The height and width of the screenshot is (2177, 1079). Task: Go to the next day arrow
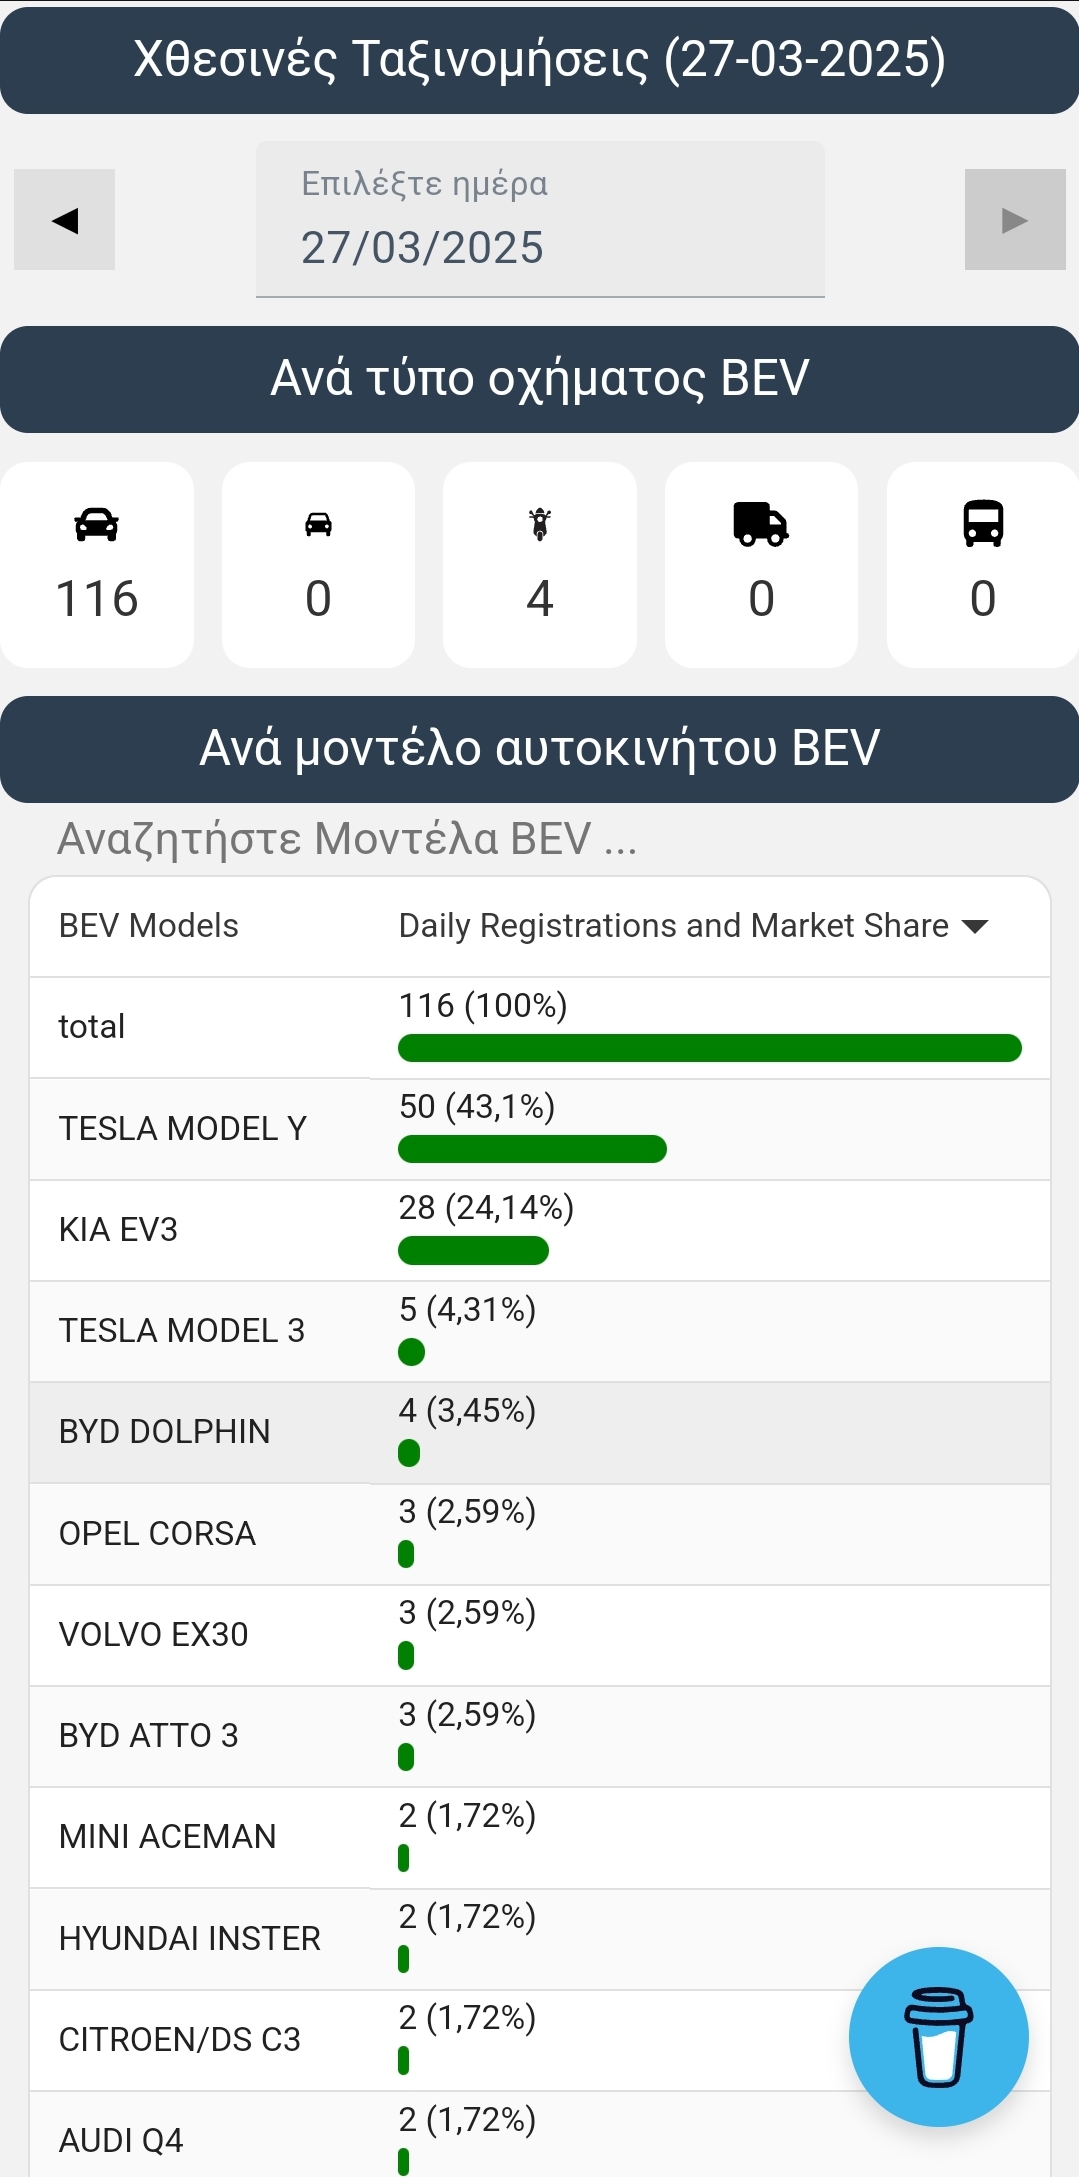(1015, 220)
